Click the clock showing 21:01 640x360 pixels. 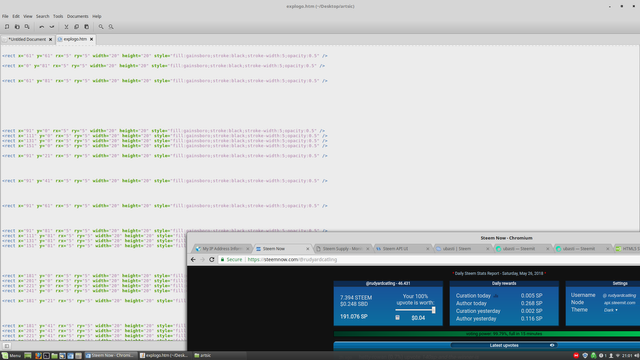(x=627, y=356)
